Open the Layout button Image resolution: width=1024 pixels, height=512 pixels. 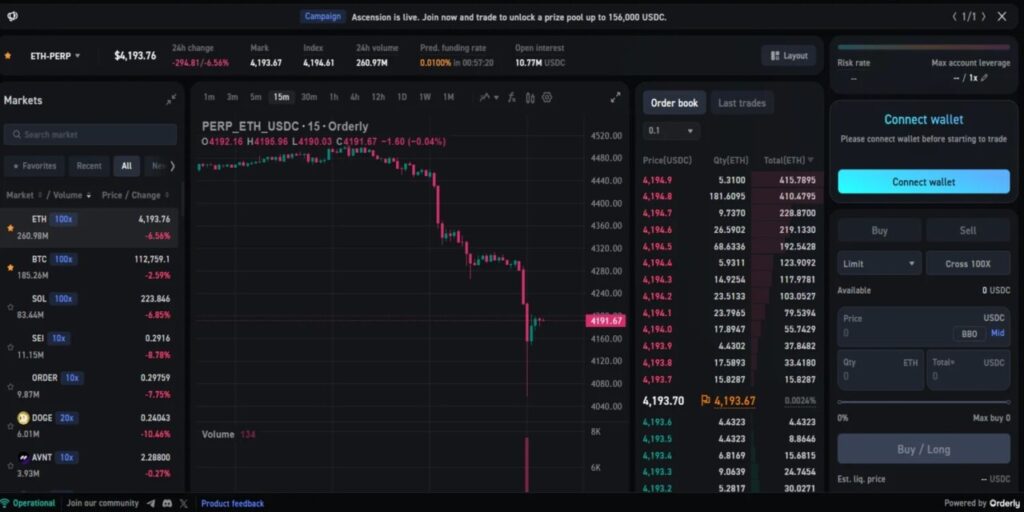click(x=788, y=56)
